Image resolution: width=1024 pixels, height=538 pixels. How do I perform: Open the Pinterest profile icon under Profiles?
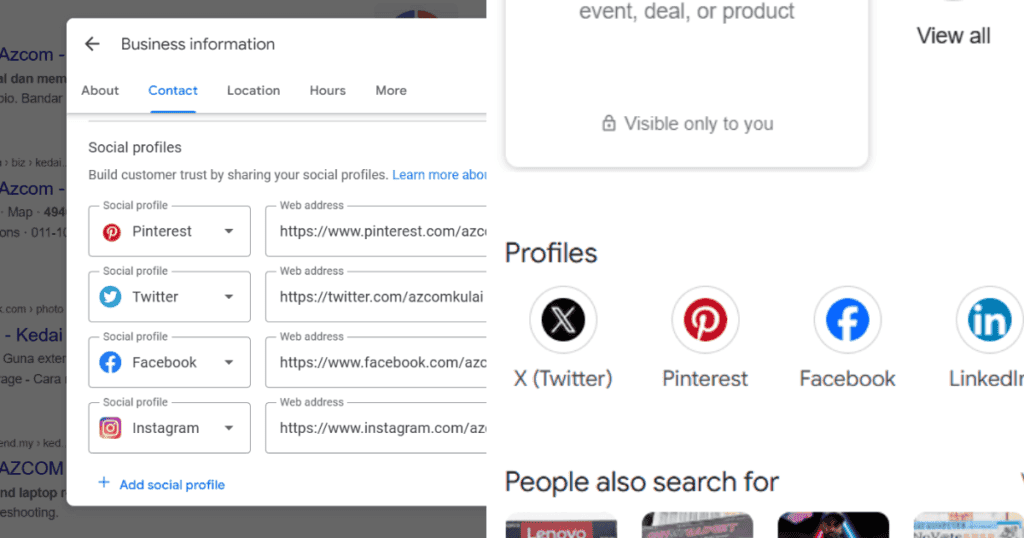pos(705,321)
